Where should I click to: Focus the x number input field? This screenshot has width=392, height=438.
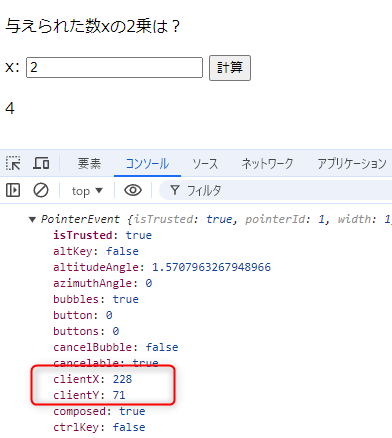click(x=114, y=68)
